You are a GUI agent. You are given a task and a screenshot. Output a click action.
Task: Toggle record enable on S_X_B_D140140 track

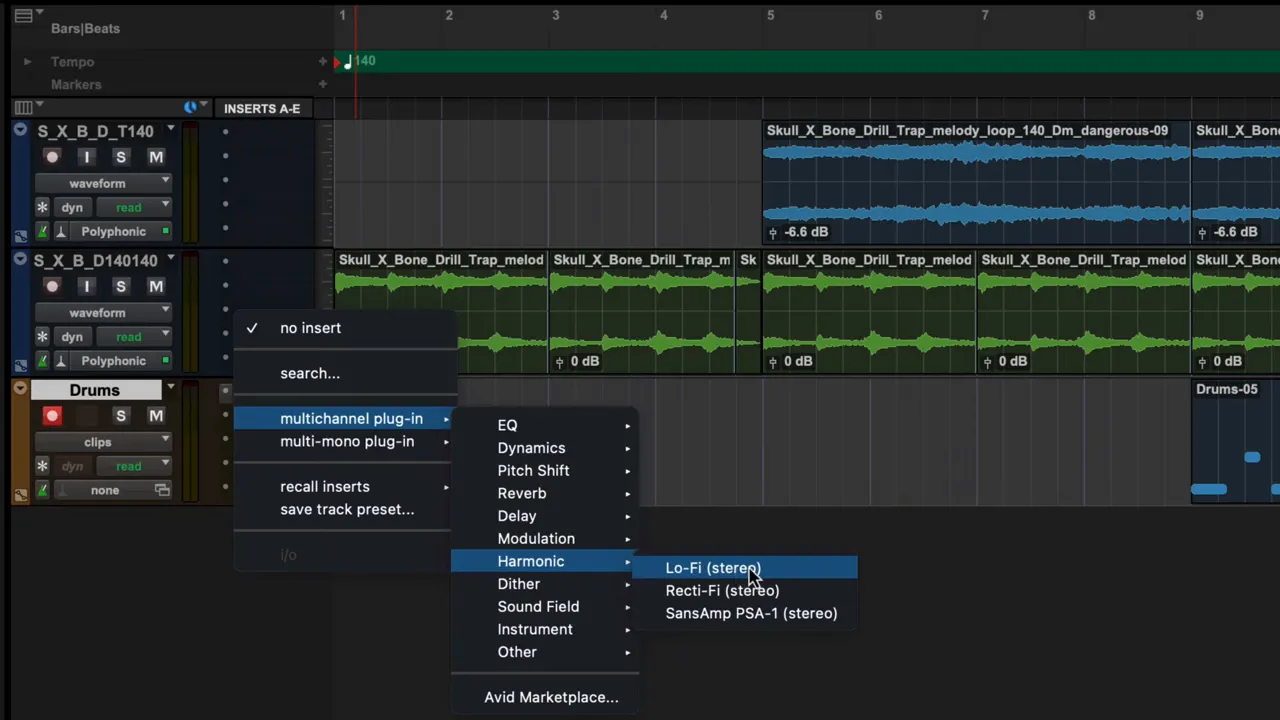[52, 286]
